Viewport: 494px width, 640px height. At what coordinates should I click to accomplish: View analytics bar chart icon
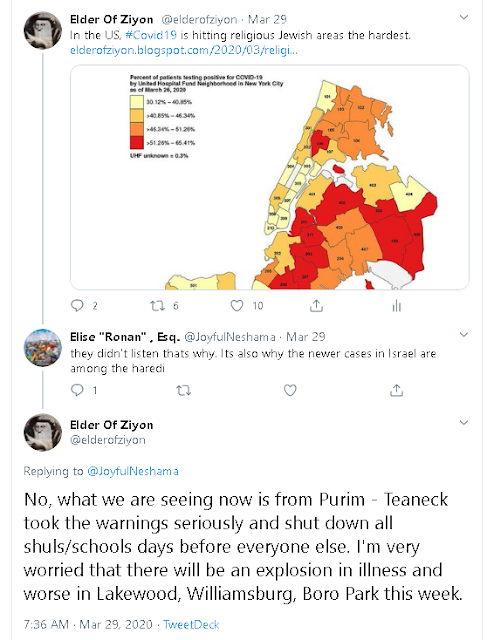click(x=396, y=306)
